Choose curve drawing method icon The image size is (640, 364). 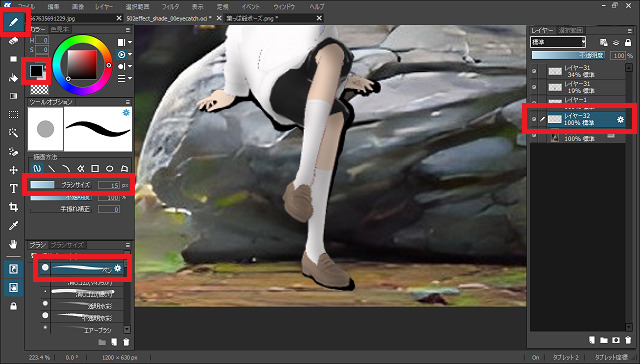[66, 168]
